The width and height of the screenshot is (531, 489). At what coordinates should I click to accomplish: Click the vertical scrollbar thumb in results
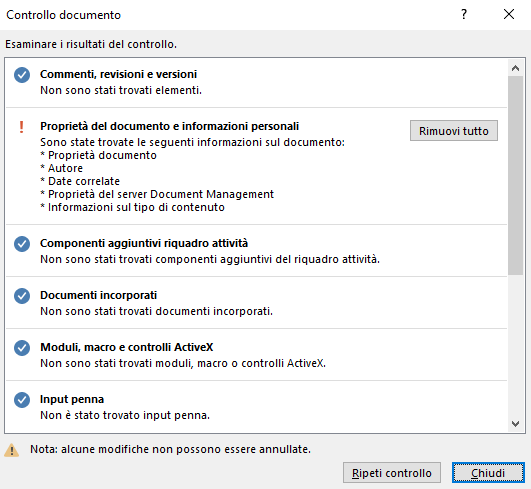click(515, 175)
